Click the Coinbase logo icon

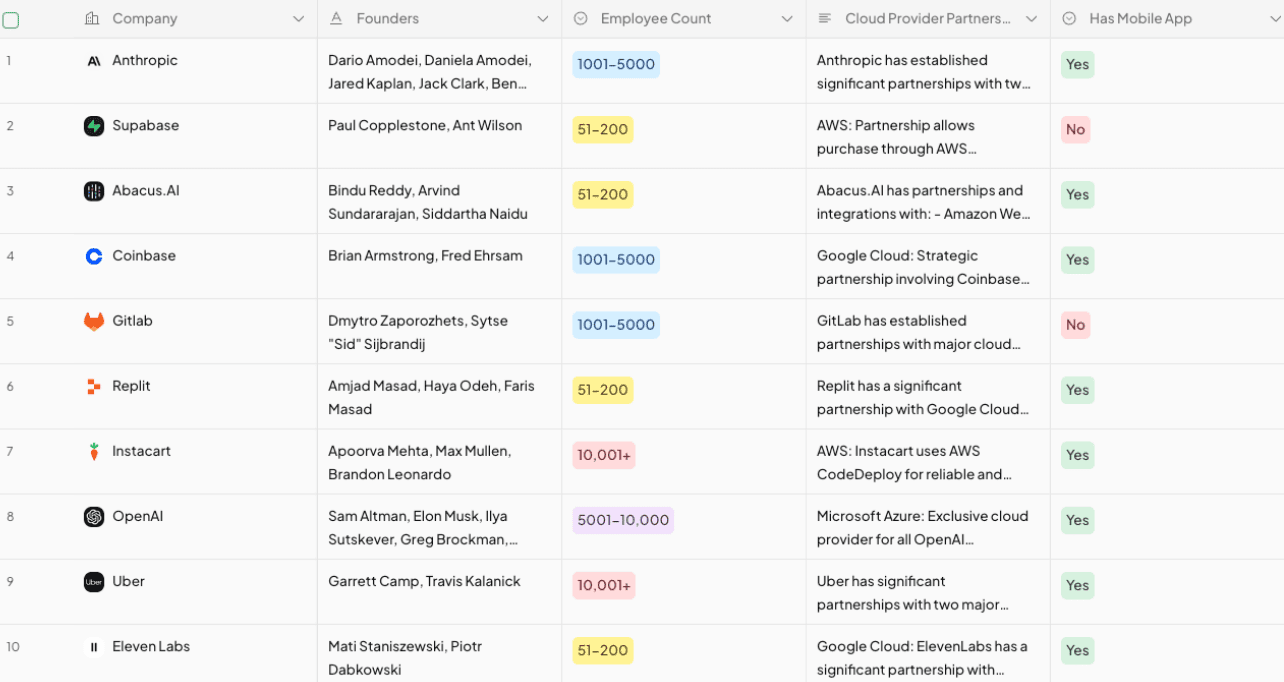click(94, 256)
